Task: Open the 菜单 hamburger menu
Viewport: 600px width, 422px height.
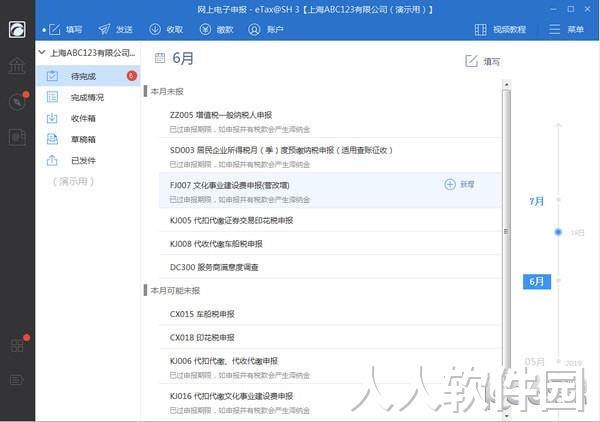Action: (x=567, y=29)
